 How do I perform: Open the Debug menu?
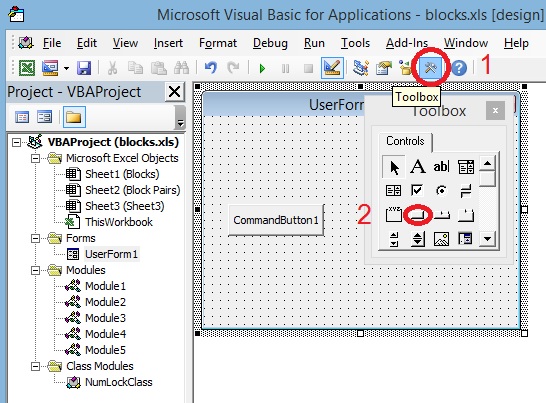270,43
